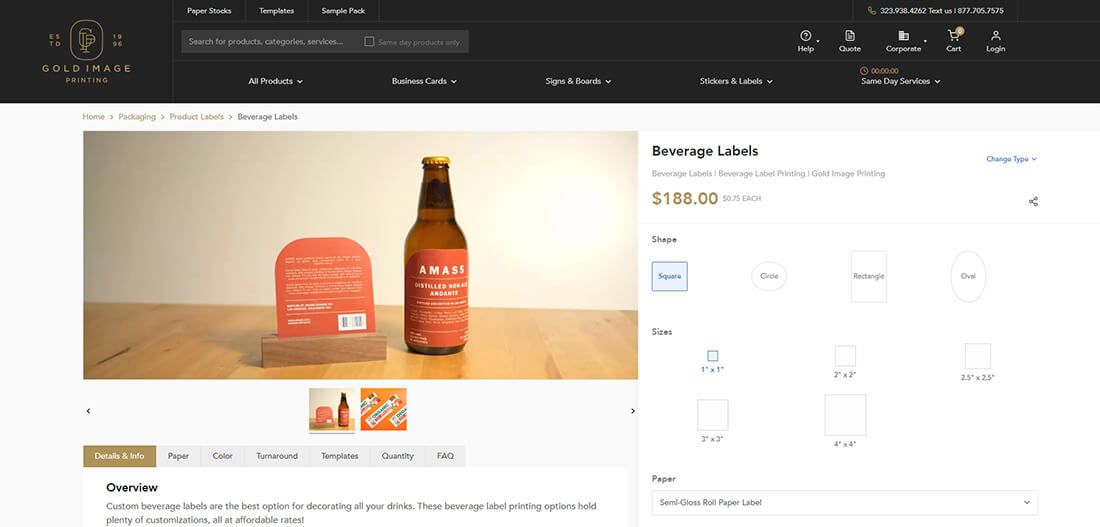Screen dimensions: 1100x527
Task: Click the phone number 323.938.4262 text
Action: click(x=903, y=11)
